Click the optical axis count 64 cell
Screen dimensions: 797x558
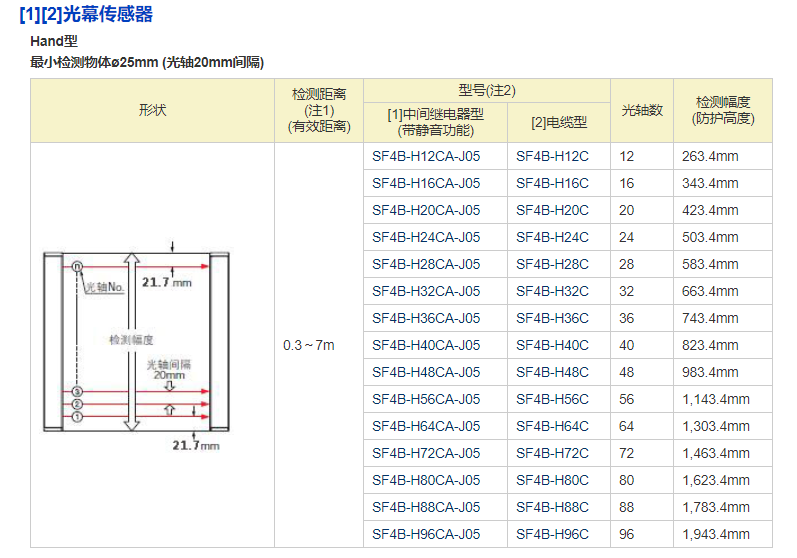[627, 426]
